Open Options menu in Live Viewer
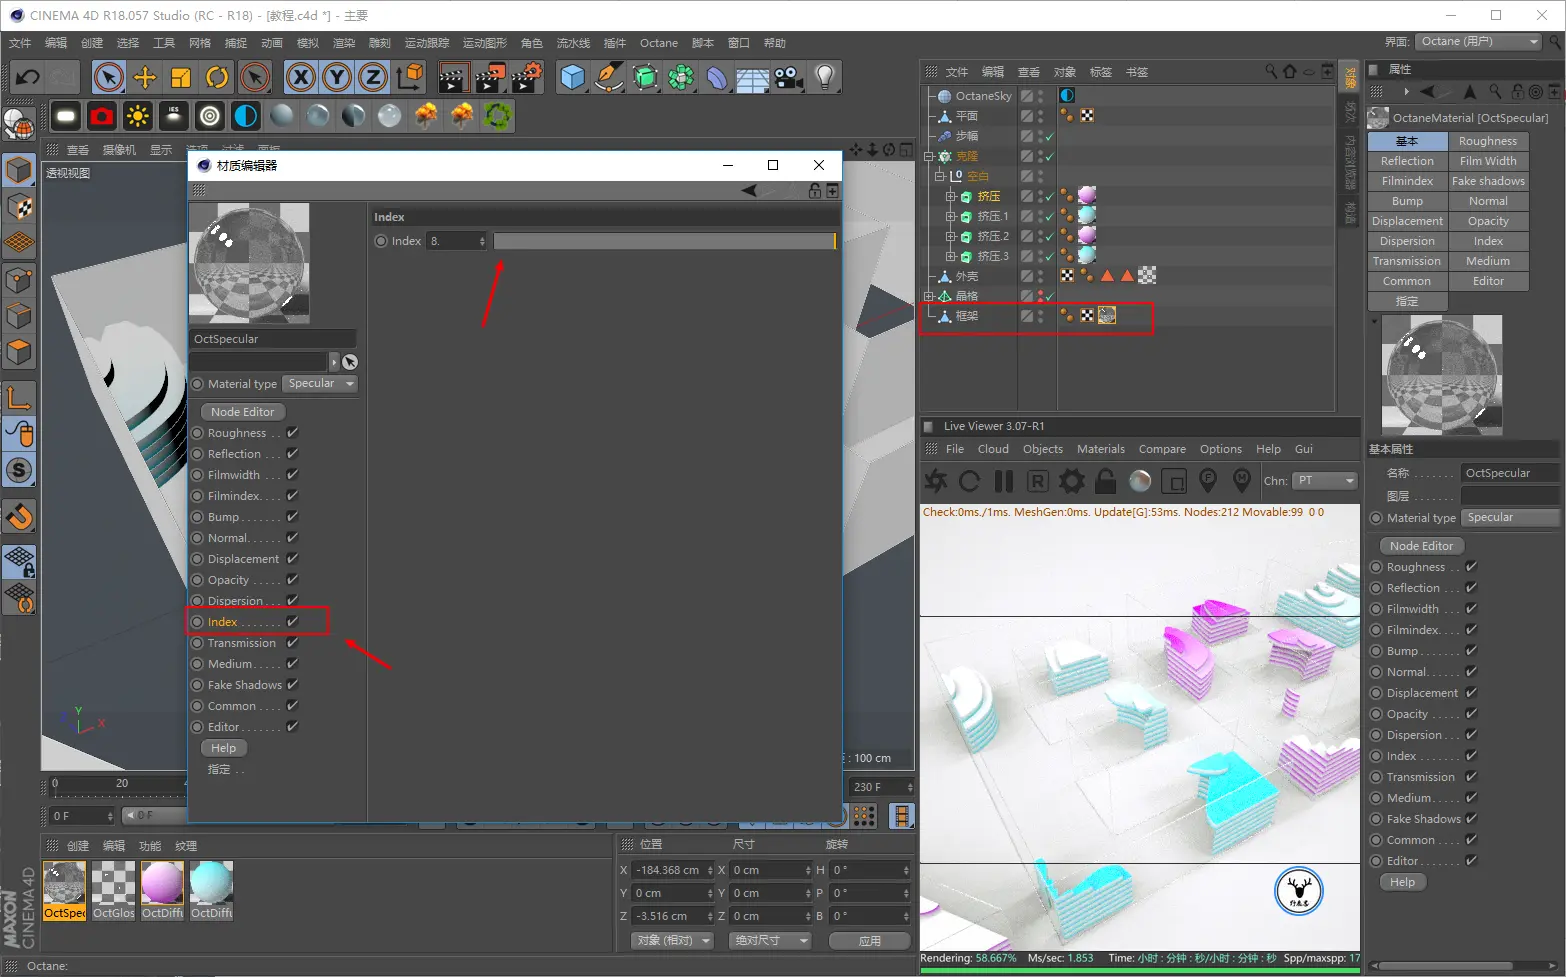The image size is (1566, 977). (1220, 449)
